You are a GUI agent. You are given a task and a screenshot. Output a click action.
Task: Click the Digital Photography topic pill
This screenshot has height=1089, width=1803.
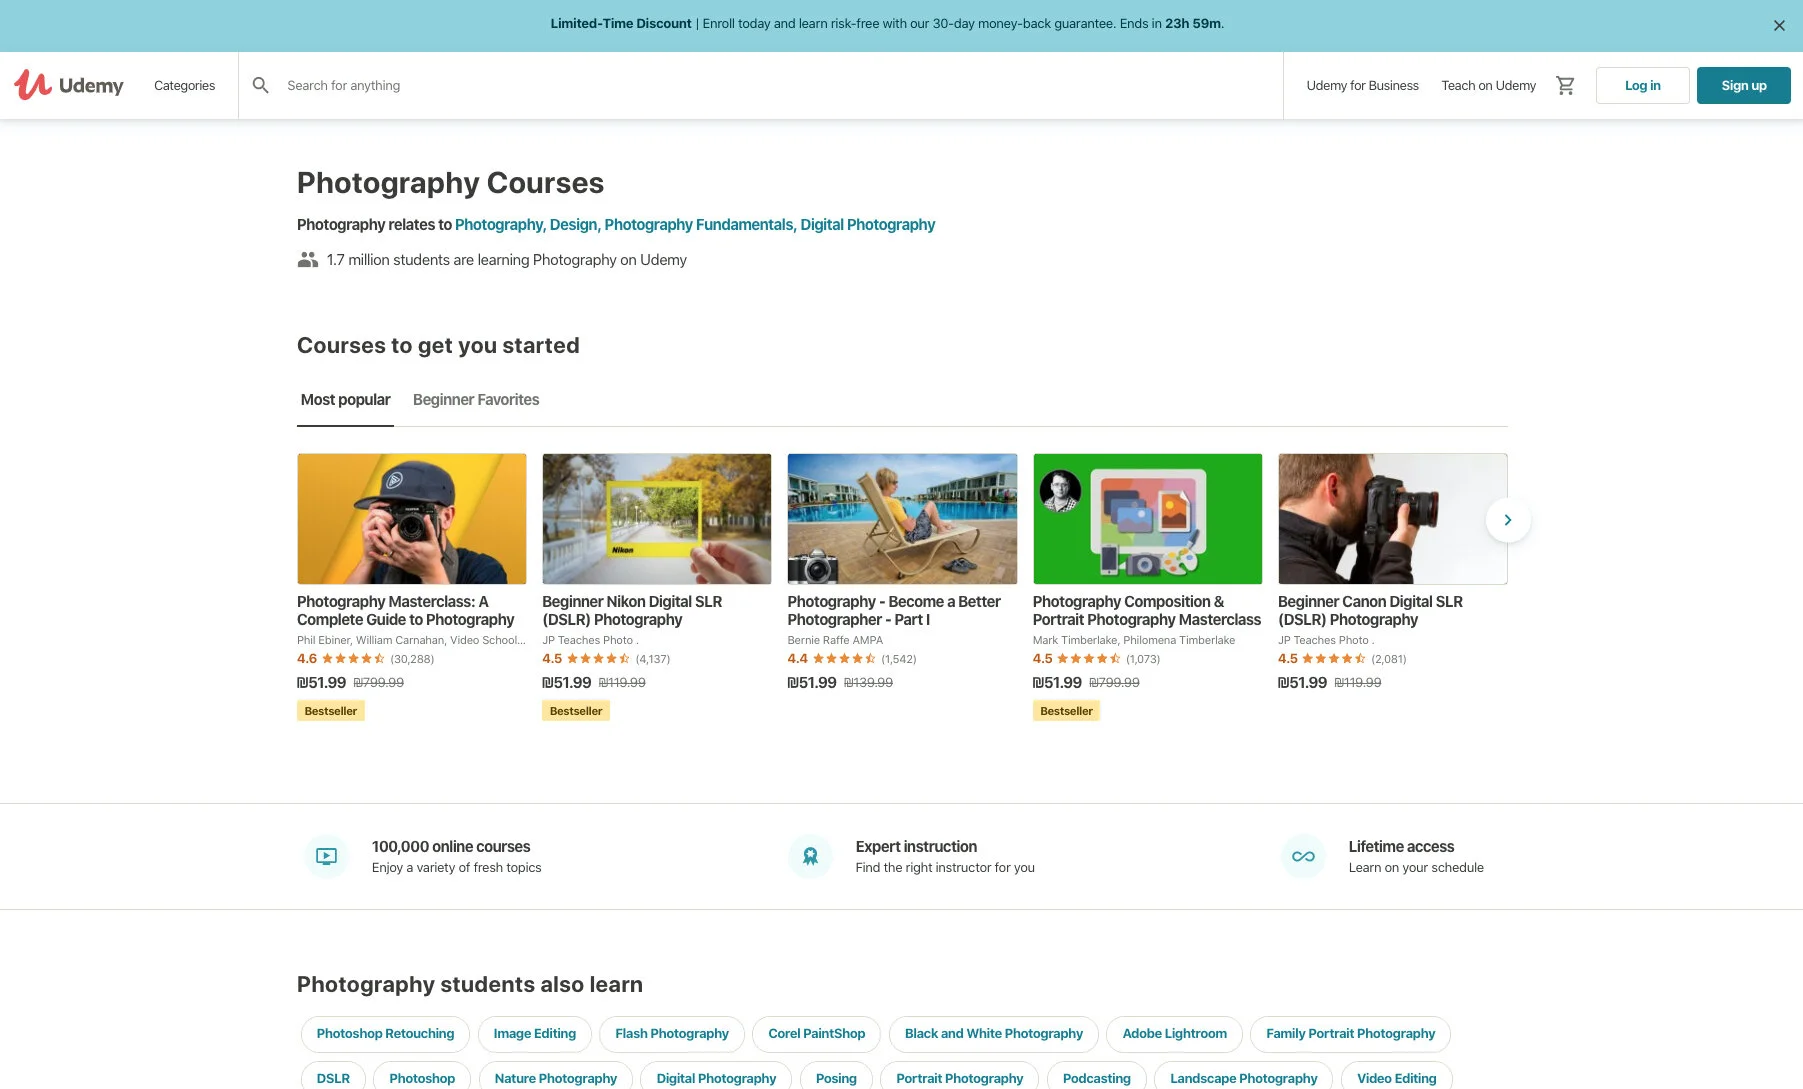(716, 1078)
